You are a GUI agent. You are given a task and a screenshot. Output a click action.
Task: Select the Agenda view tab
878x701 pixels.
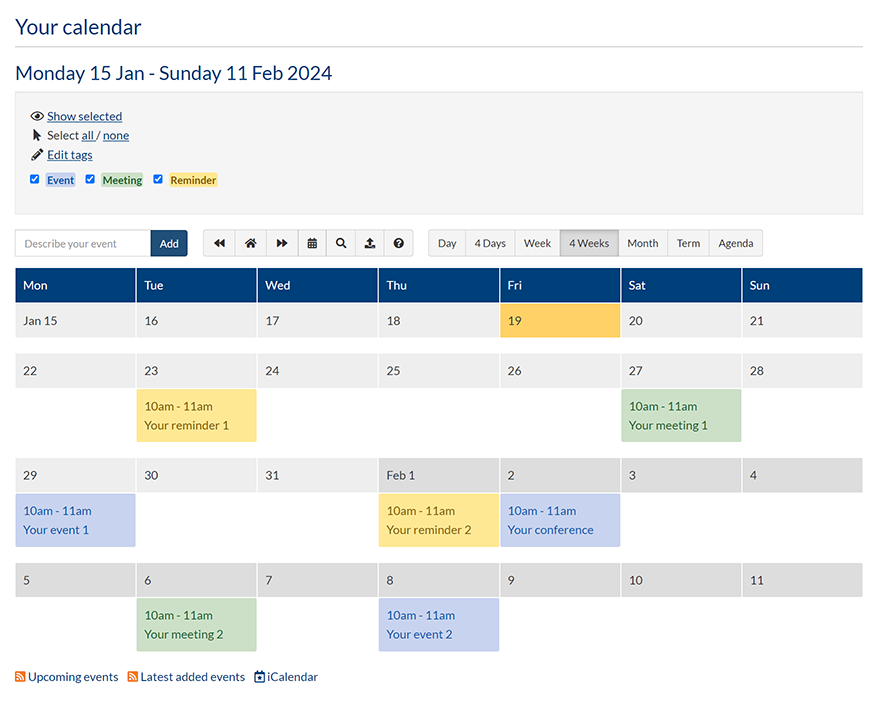click(735, 243)
